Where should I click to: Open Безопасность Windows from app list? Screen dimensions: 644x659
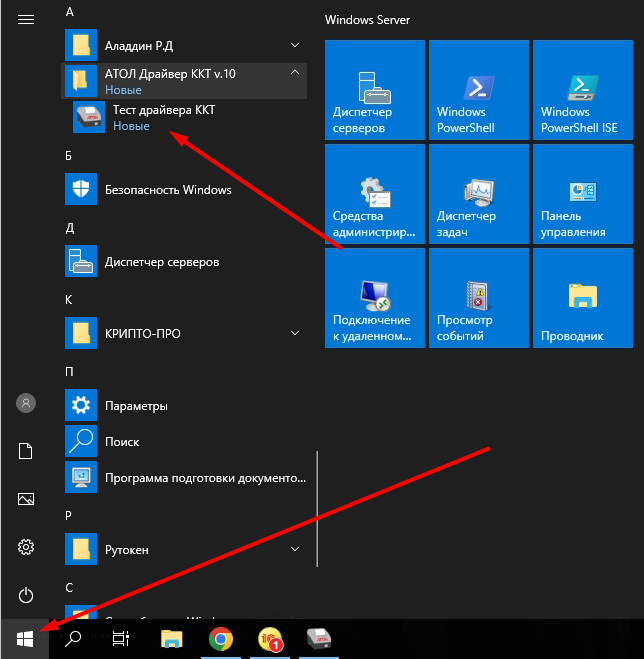pos(167,190)
